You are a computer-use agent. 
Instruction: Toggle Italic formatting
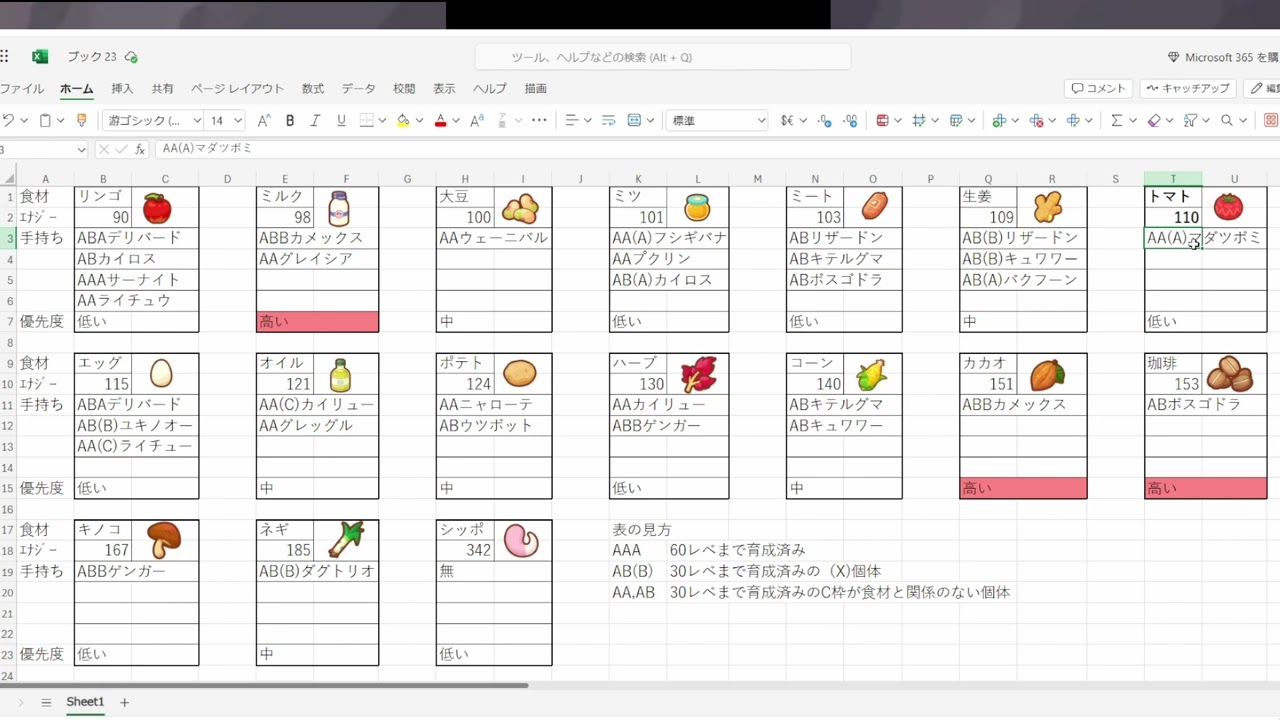point(315,120)
